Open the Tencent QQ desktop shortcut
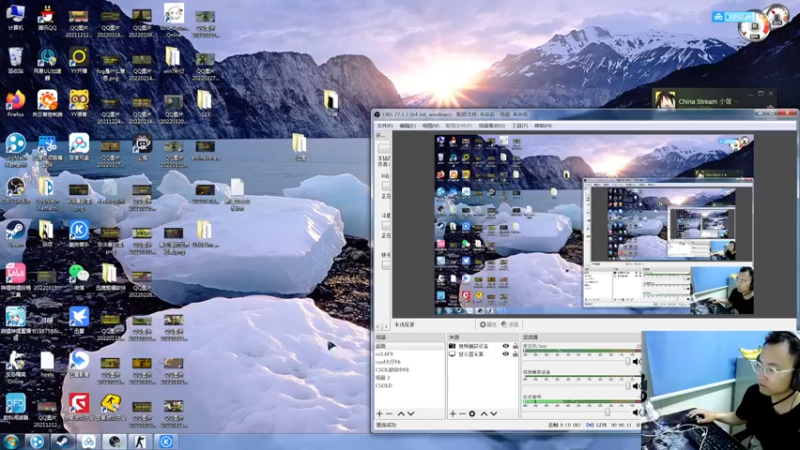The image size is (800, 450). click(x=47, y=17)
